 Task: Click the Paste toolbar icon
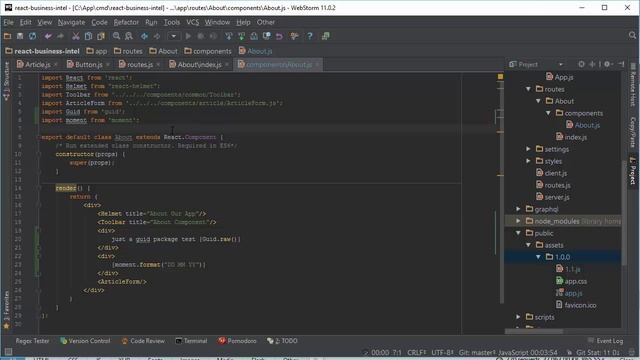click(100, 36)
